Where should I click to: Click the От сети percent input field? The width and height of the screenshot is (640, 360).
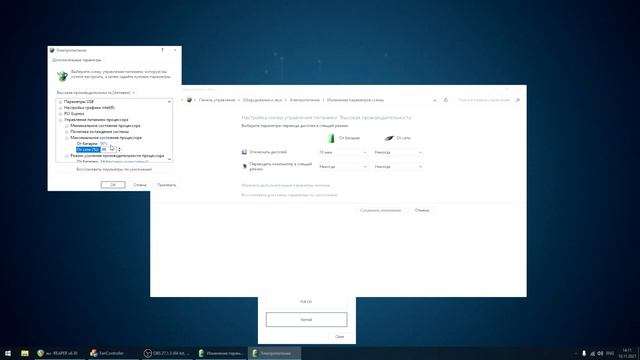pos(108,150)
